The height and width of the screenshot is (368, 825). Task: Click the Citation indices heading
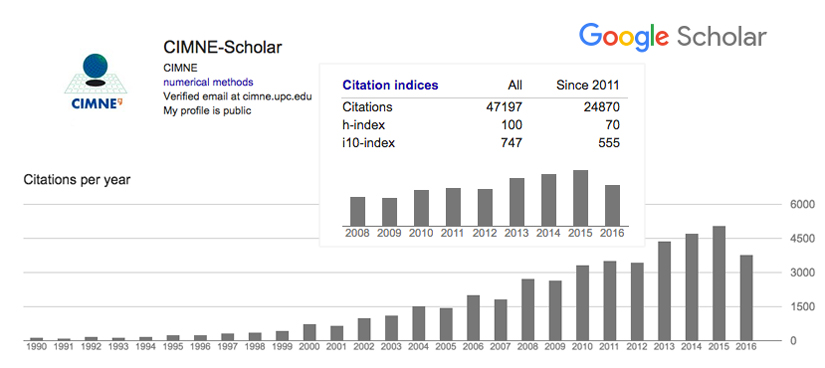coord(390,85)
